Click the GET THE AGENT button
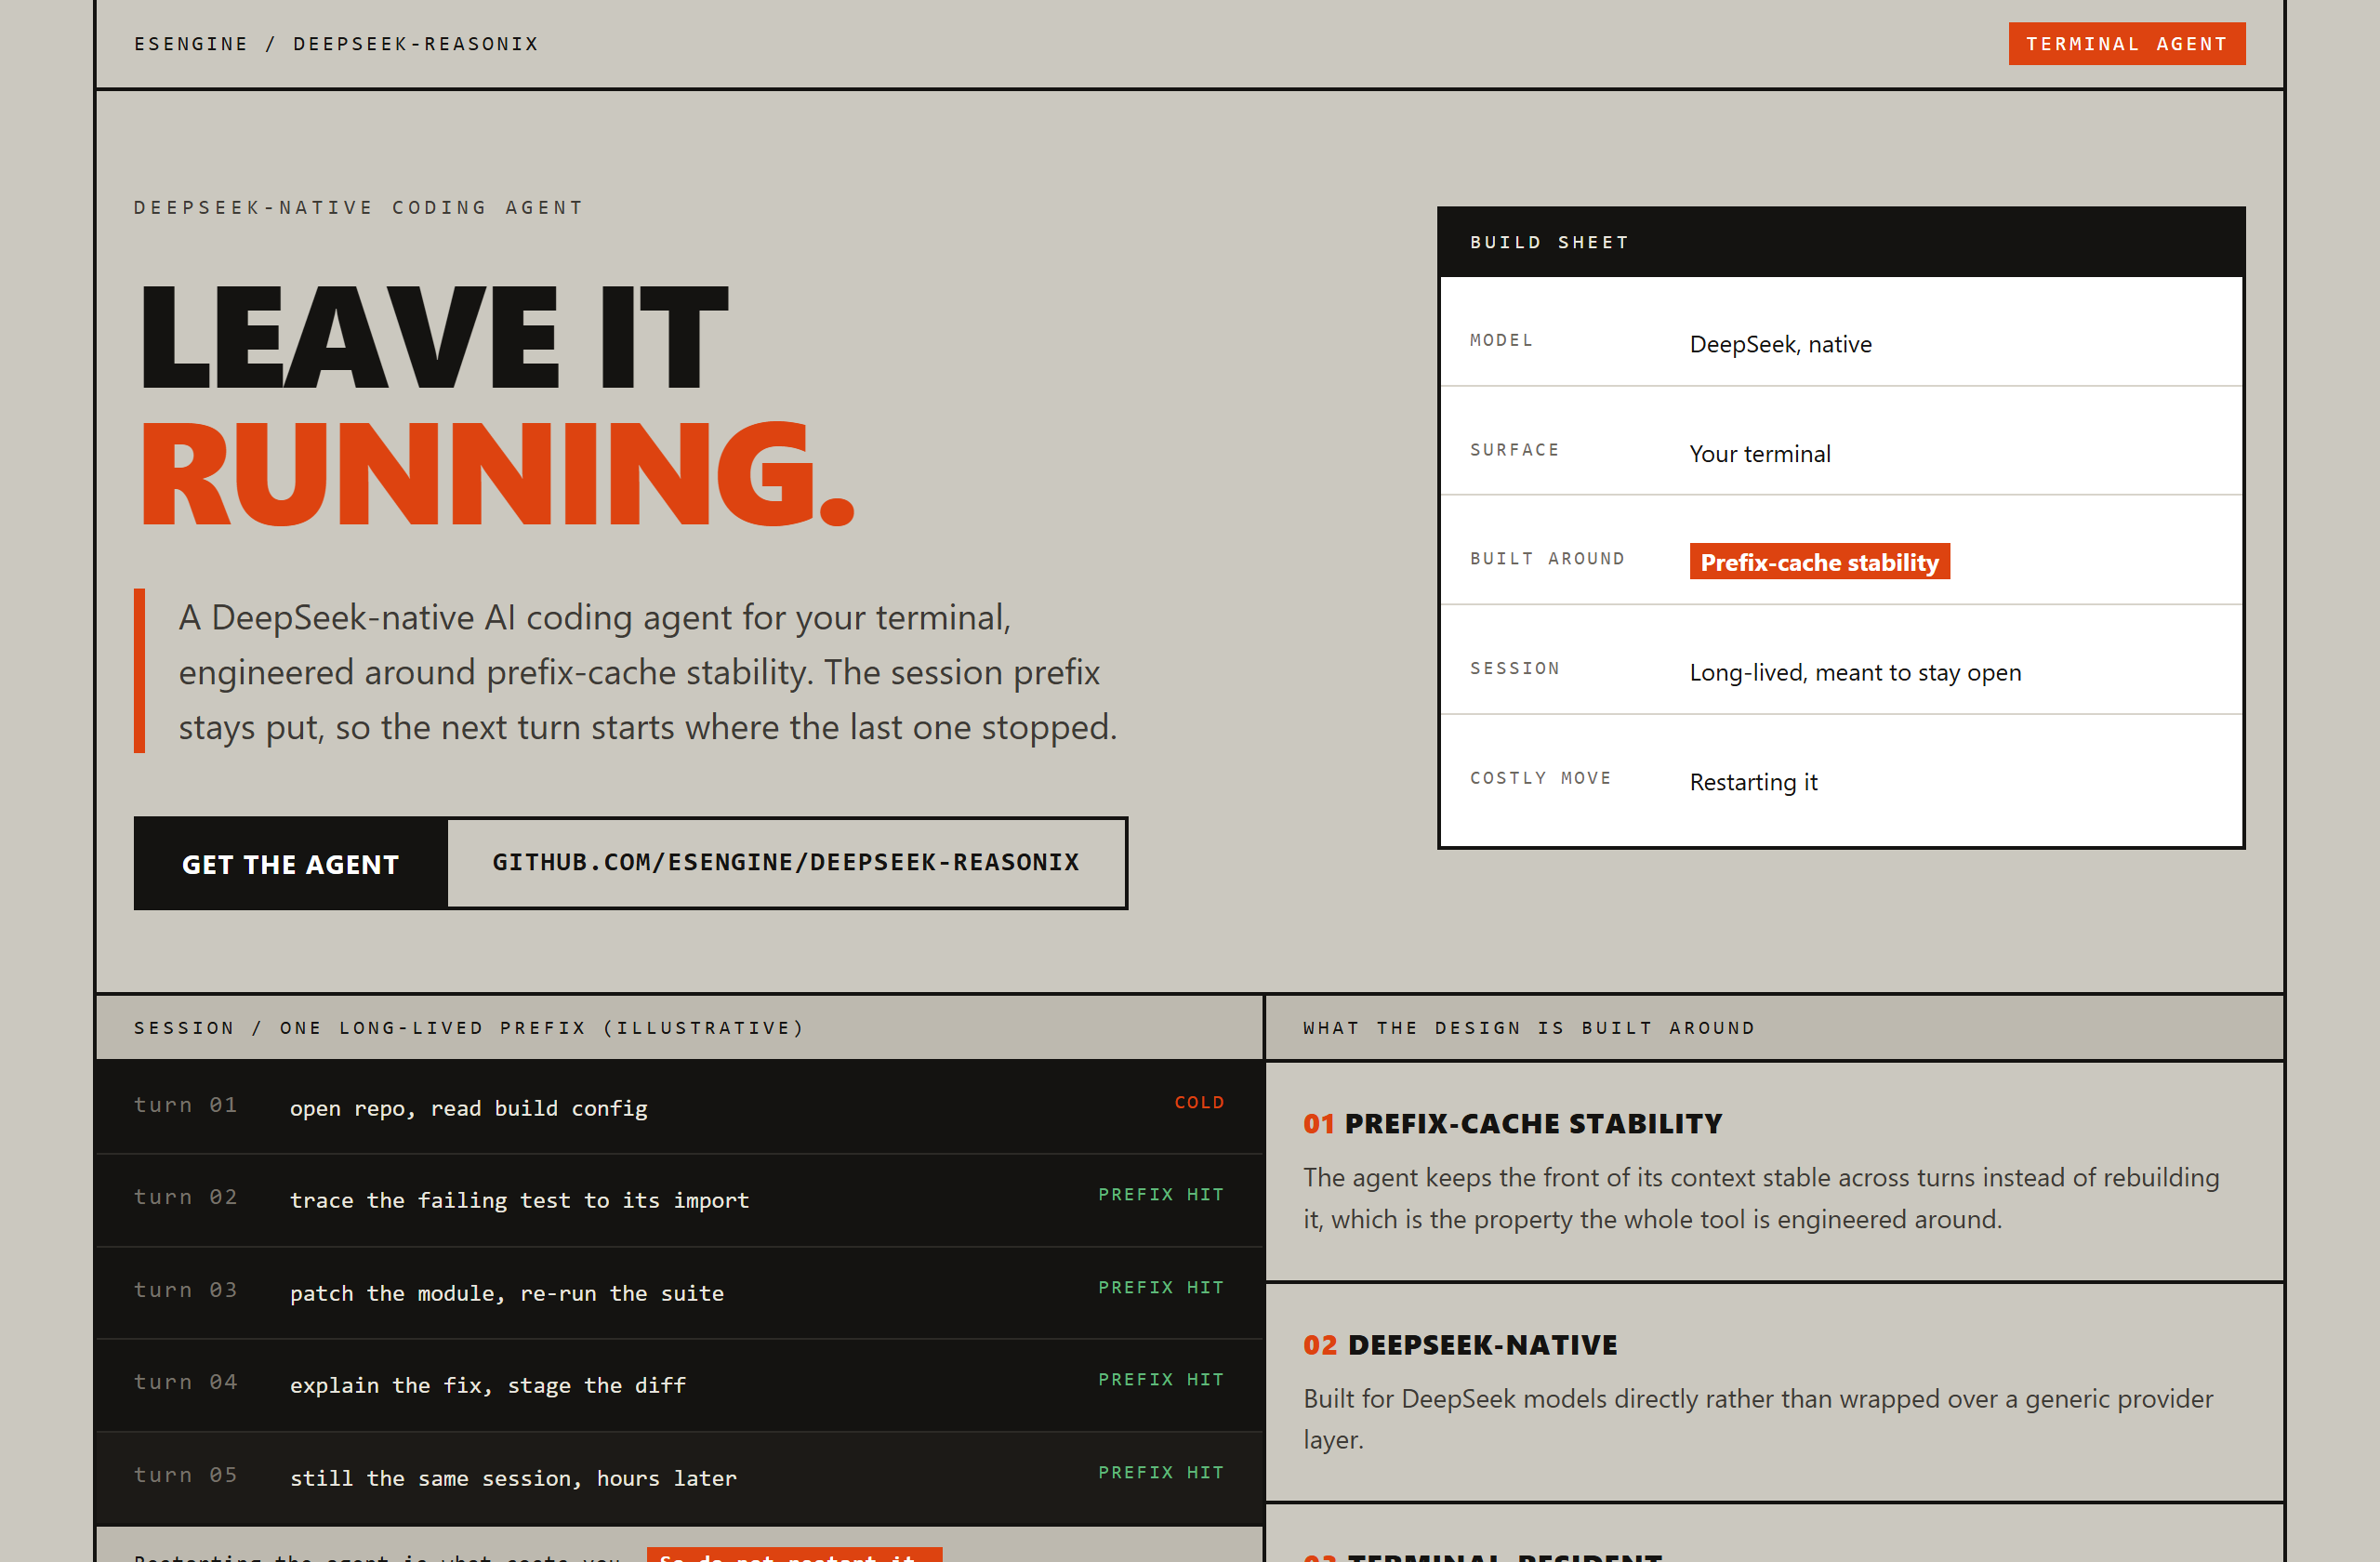This screenshot has height=1562, width=2380. coord(290,863)
